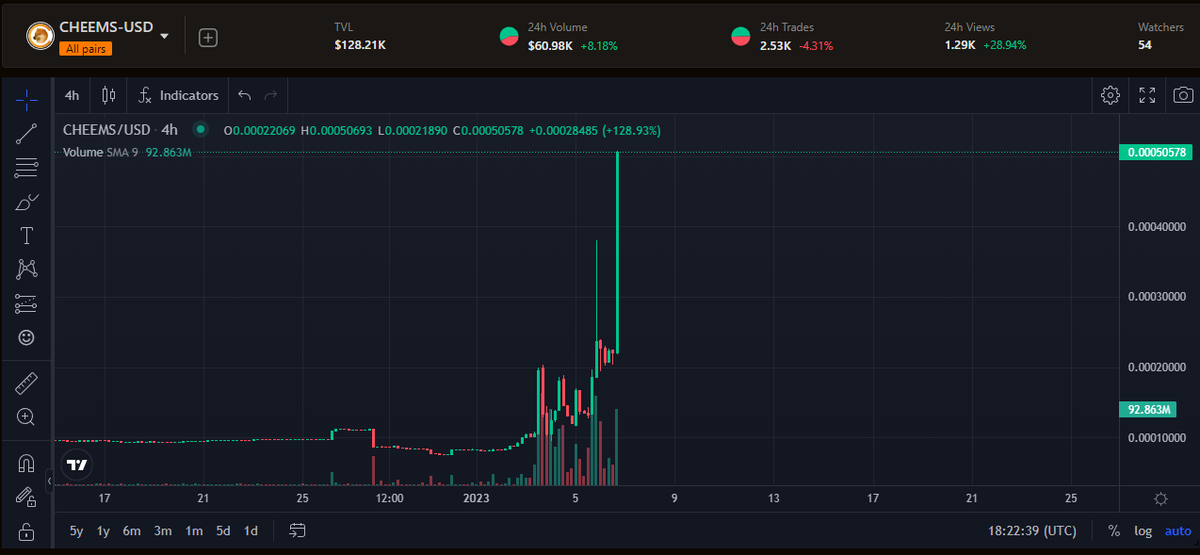This screenshot has height=555, width=1200.
Task: Activate the zoom in tool
Action: (27, 417)
